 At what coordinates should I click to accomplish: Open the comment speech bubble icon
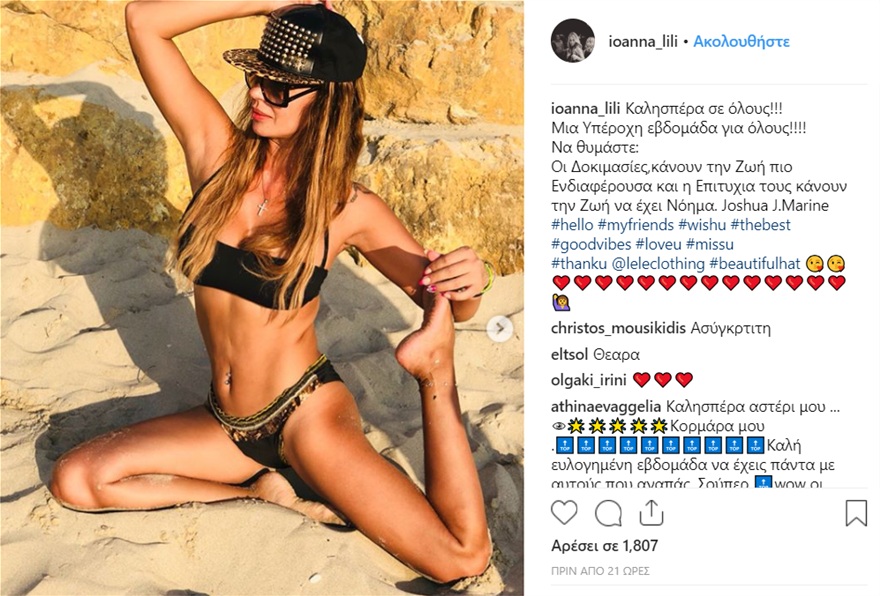[608, 512]
